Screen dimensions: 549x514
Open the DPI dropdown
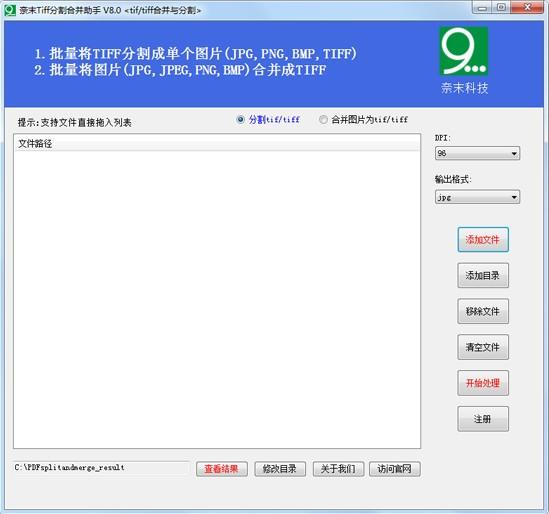477,153
